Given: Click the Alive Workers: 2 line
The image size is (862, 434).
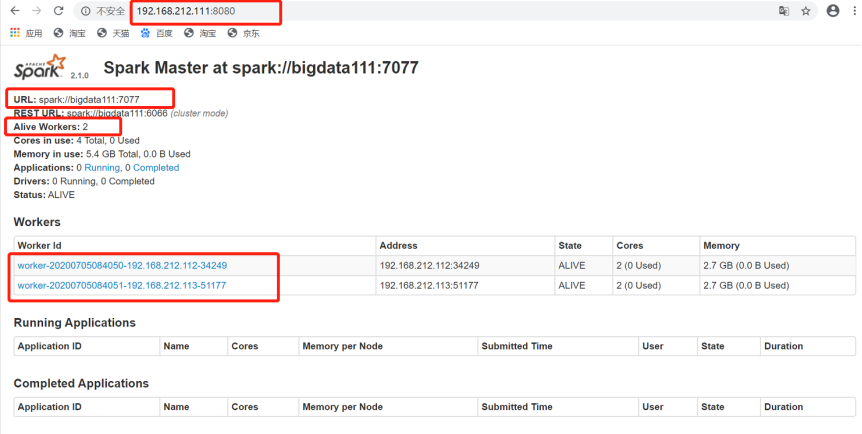Looking at the screenshot, I should 51,127.
